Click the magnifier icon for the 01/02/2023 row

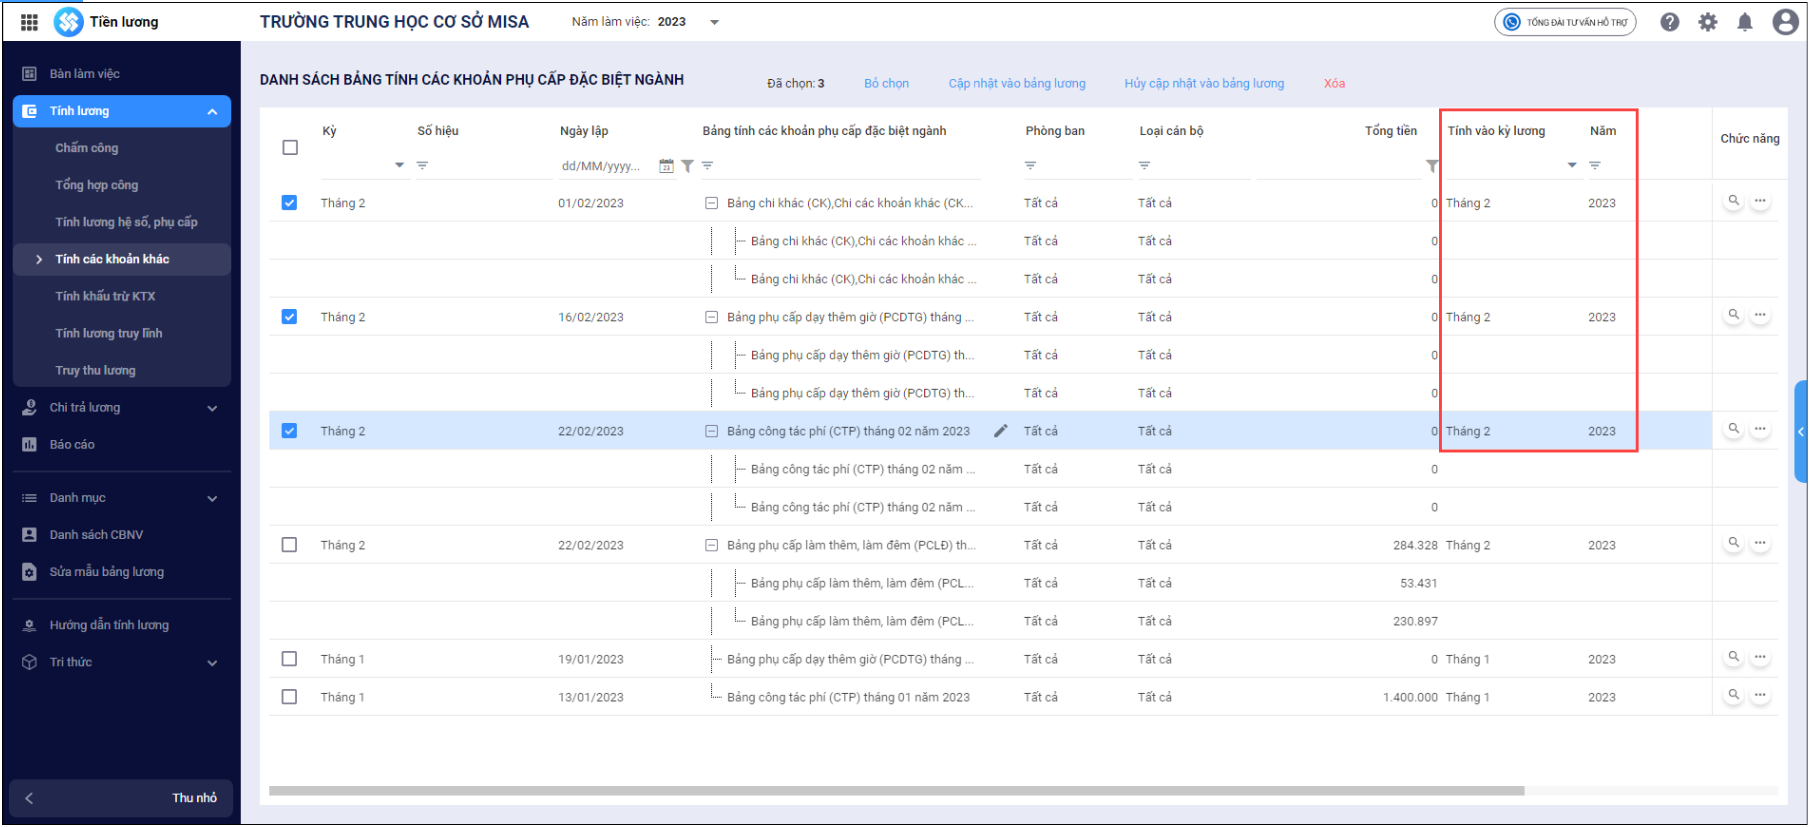[x=1734, y=201]
